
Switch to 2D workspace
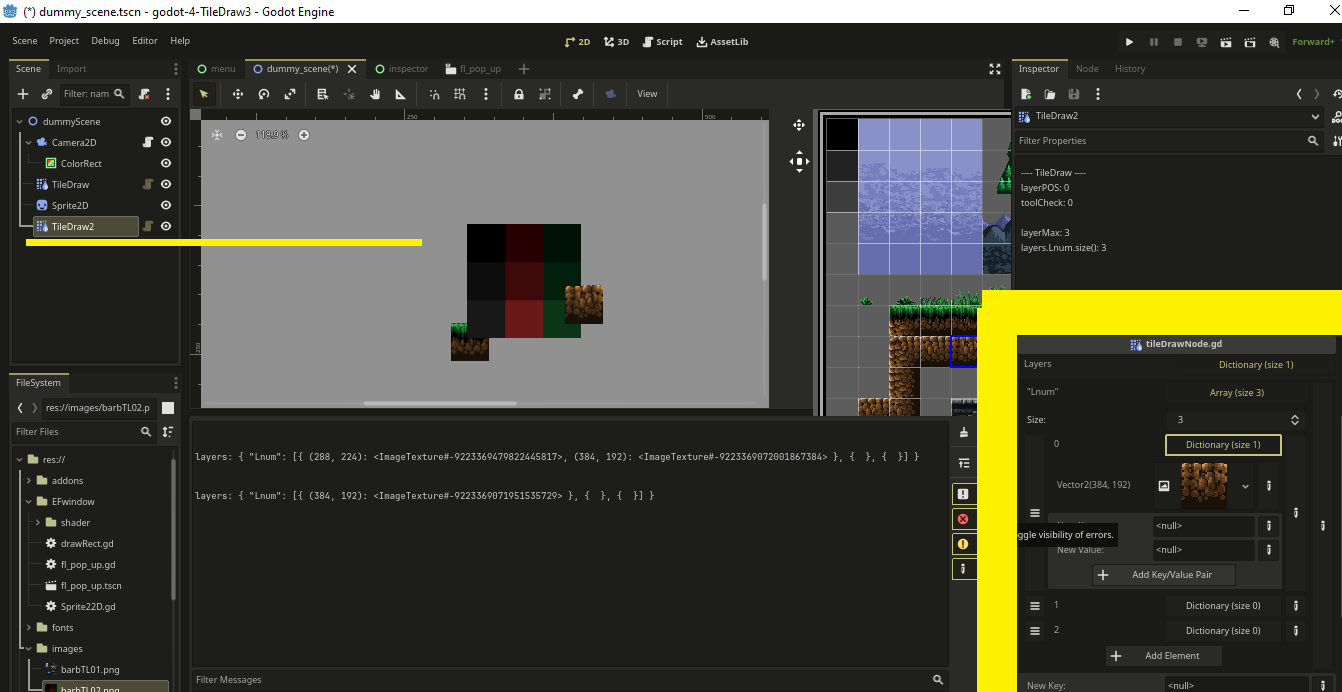(577, 42)
